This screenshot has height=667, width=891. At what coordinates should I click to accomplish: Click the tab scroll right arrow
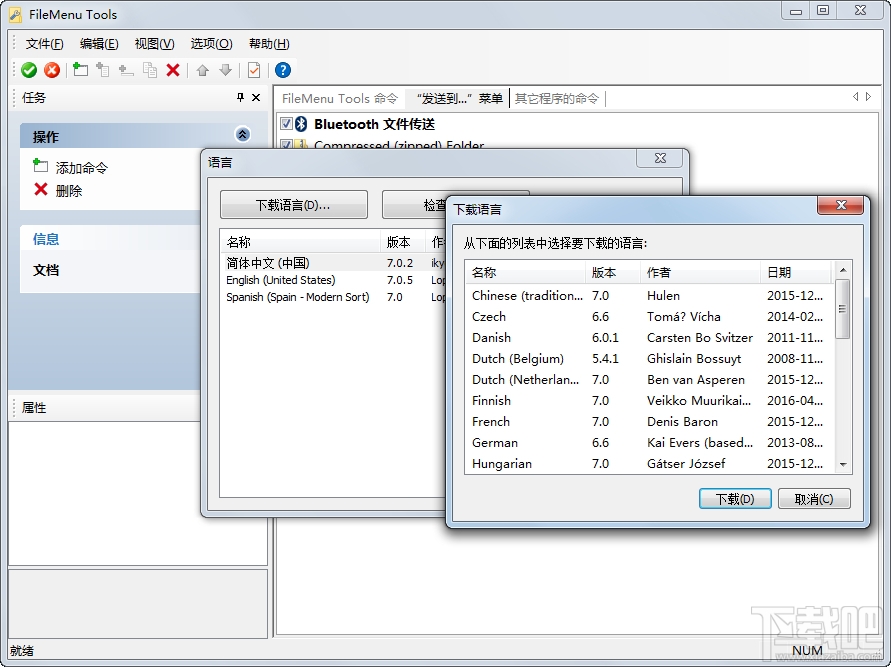point(868,97)
